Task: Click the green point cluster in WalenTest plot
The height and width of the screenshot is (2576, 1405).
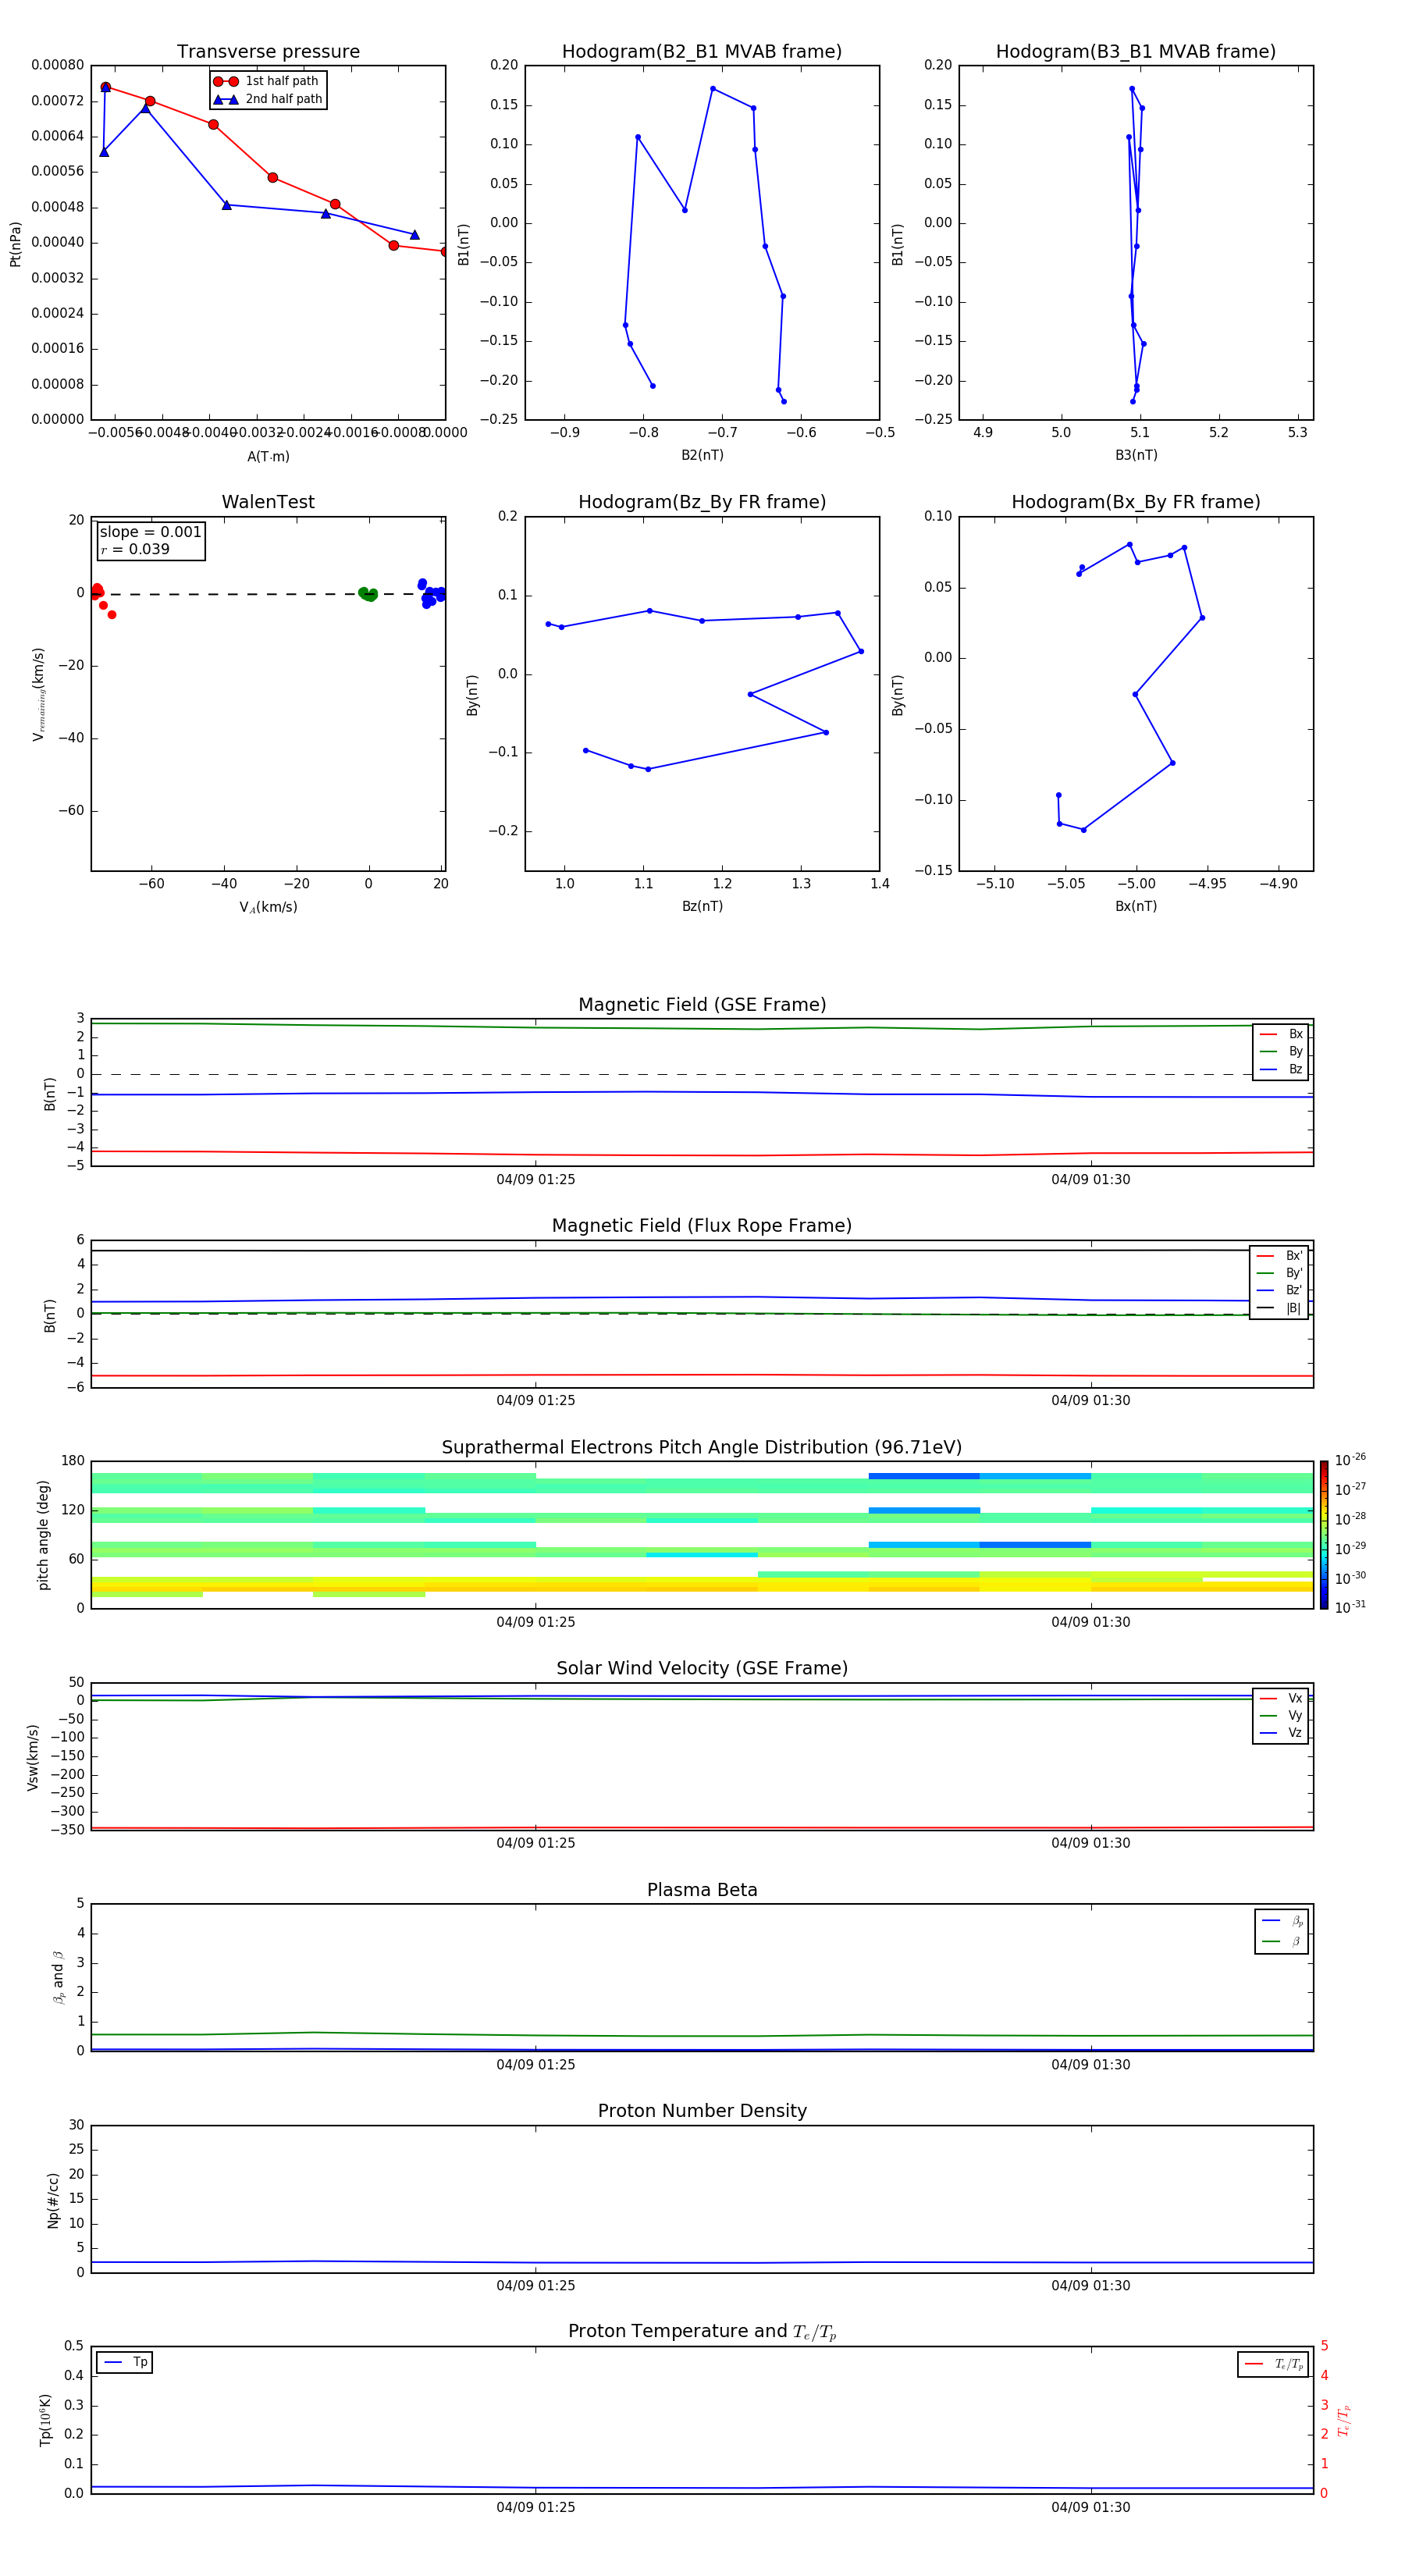Action: (368, 594)
